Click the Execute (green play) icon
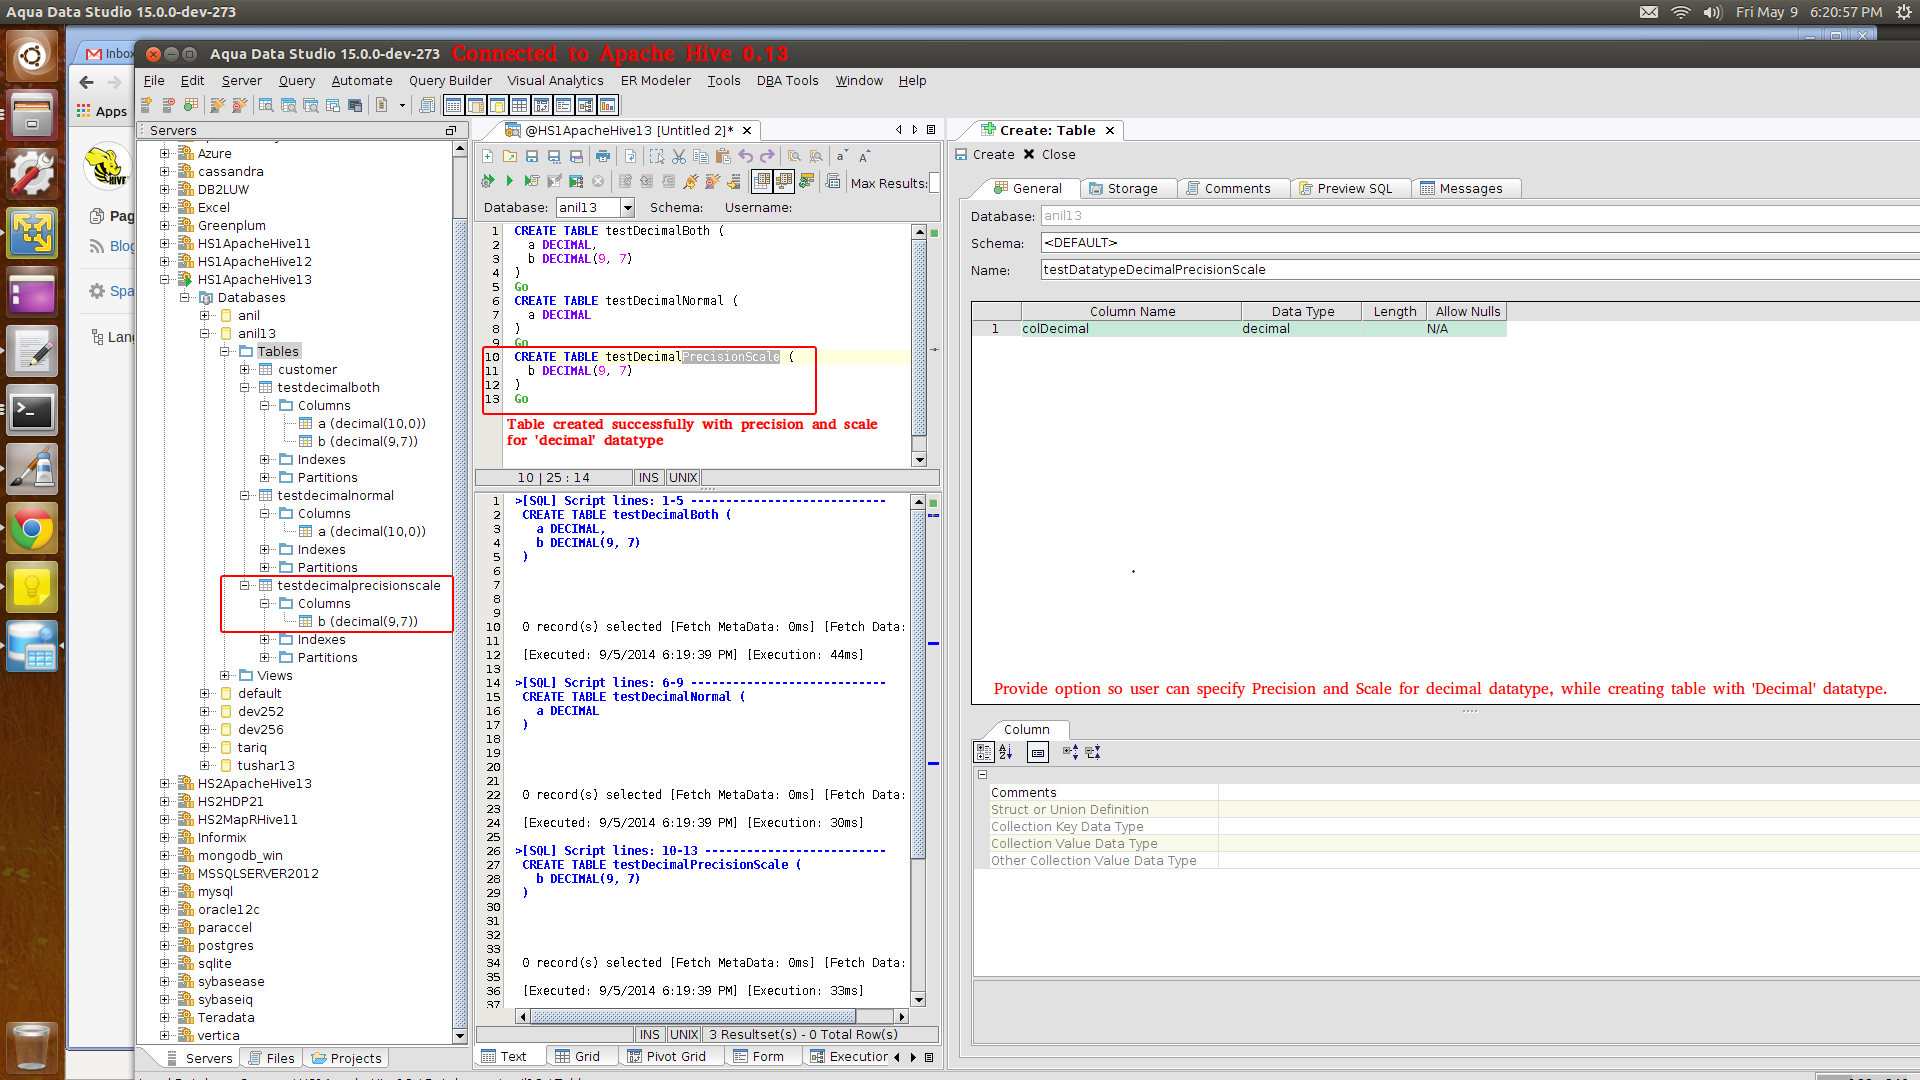This screenshot has width=1920, height=1080. click(x=509, y=181)
